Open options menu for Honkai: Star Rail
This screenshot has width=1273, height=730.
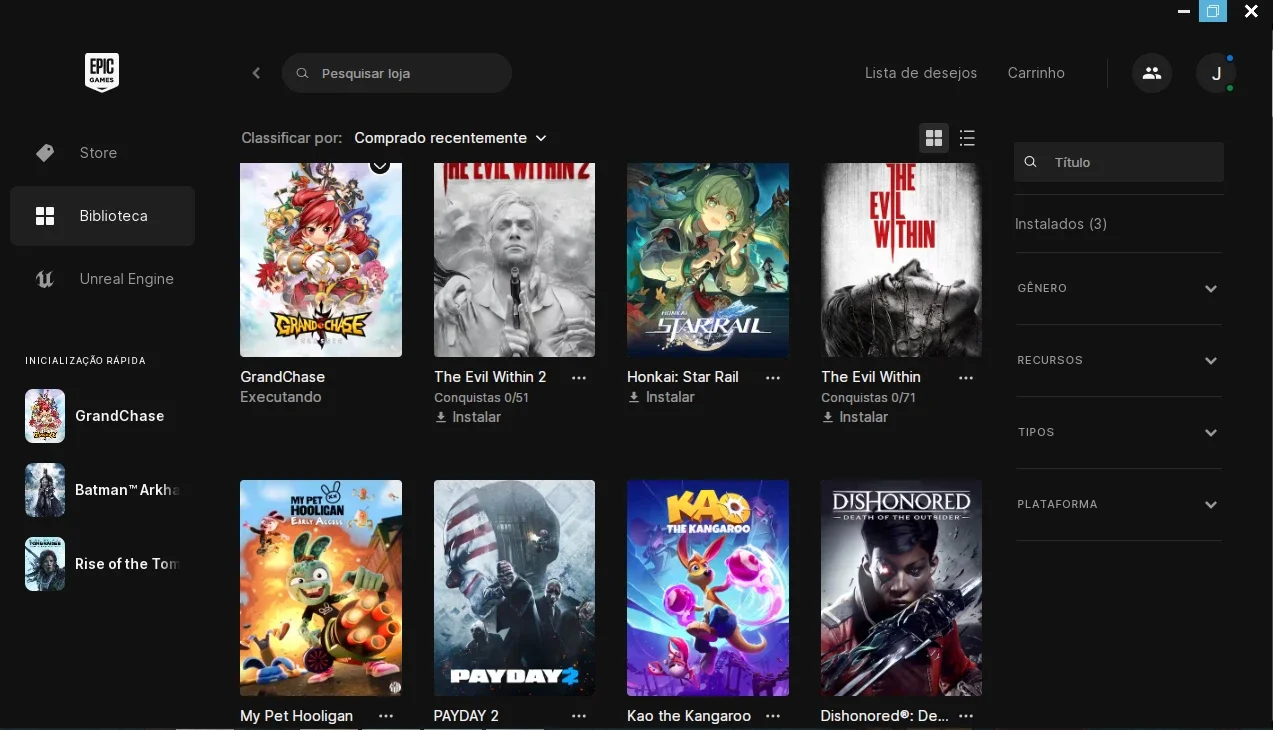(x=773, y=378)
